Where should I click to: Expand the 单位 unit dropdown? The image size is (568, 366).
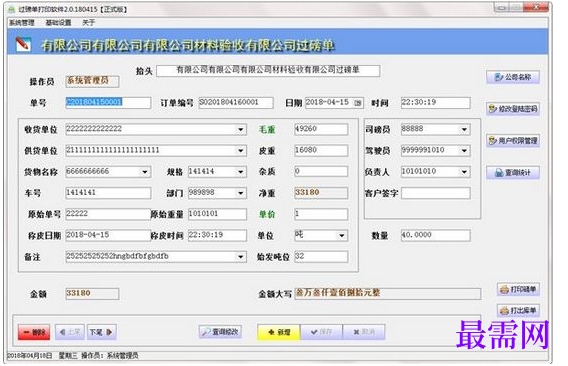pyautogui.click(x=342, y=236)
